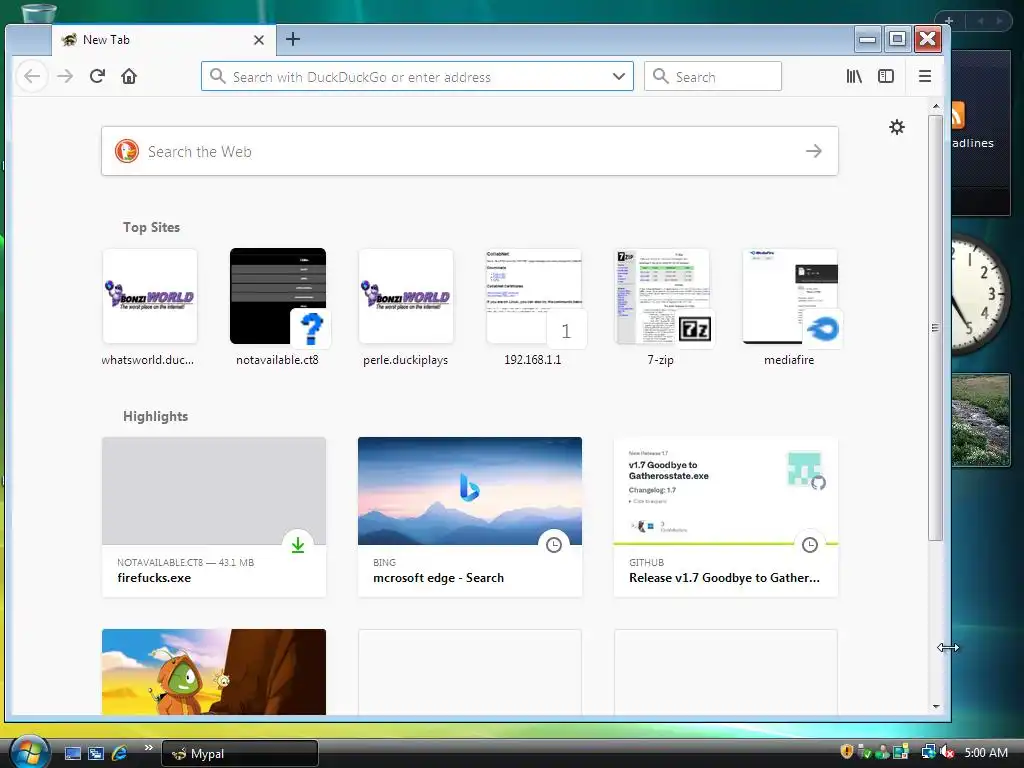Screen dimensions: 1024x768
Task: Click the Top Sites heading
Action: click(152, 227)
